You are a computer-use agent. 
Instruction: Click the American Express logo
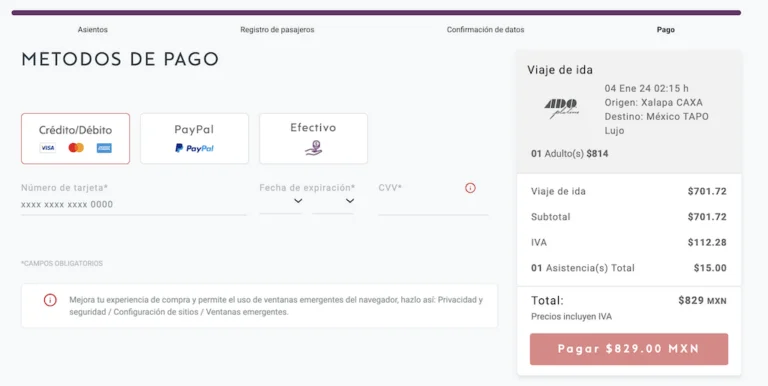click(x=104, y=148)
